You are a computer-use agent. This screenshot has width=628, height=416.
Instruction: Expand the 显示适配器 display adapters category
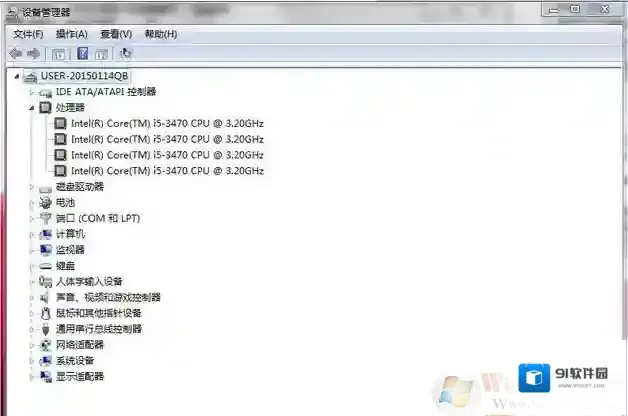(32, 377)
